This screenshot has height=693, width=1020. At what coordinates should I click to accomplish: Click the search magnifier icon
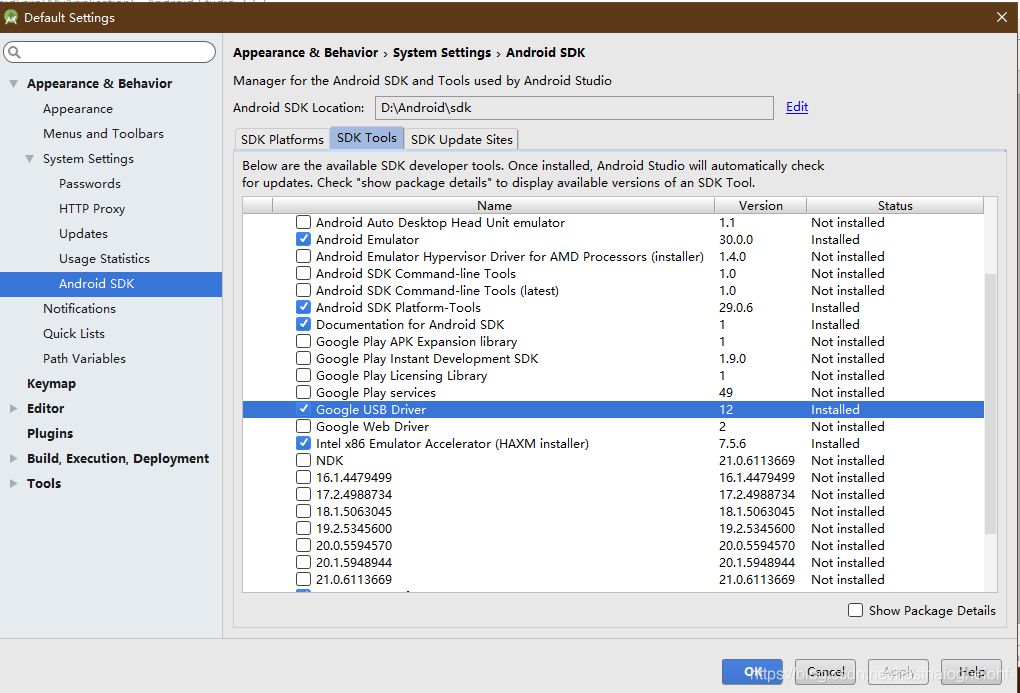[14, 52]
